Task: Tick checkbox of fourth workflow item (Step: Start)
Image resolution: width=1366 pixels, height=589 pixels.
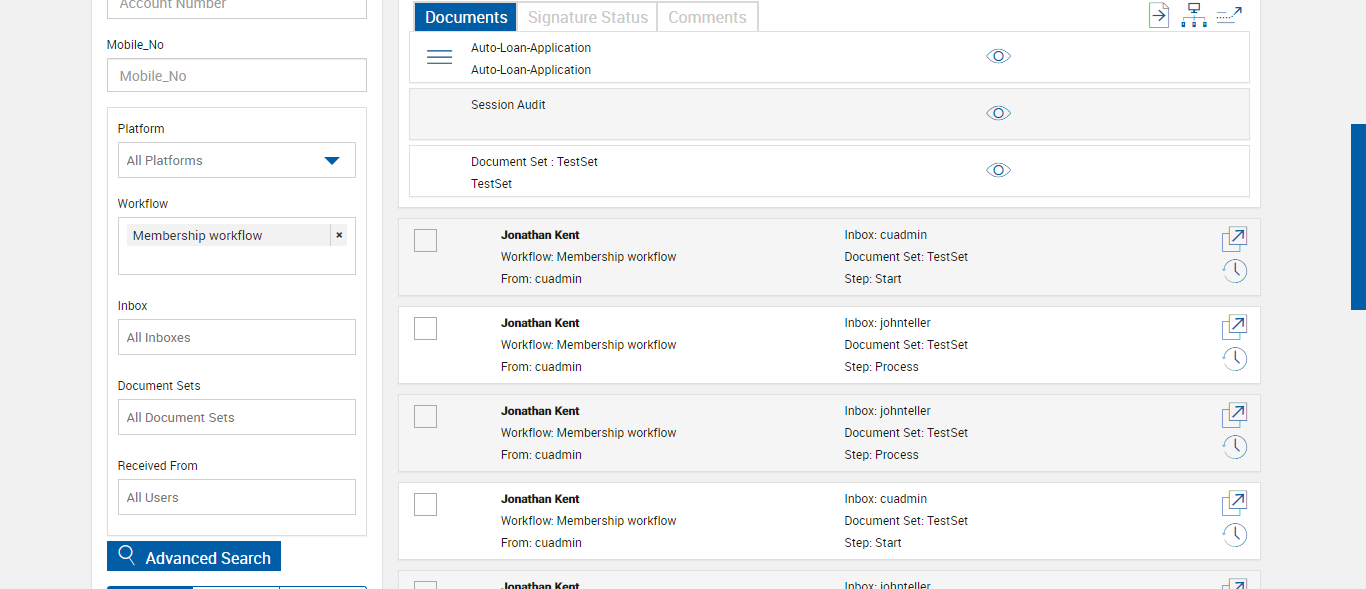Action: [x=425, y=504]
